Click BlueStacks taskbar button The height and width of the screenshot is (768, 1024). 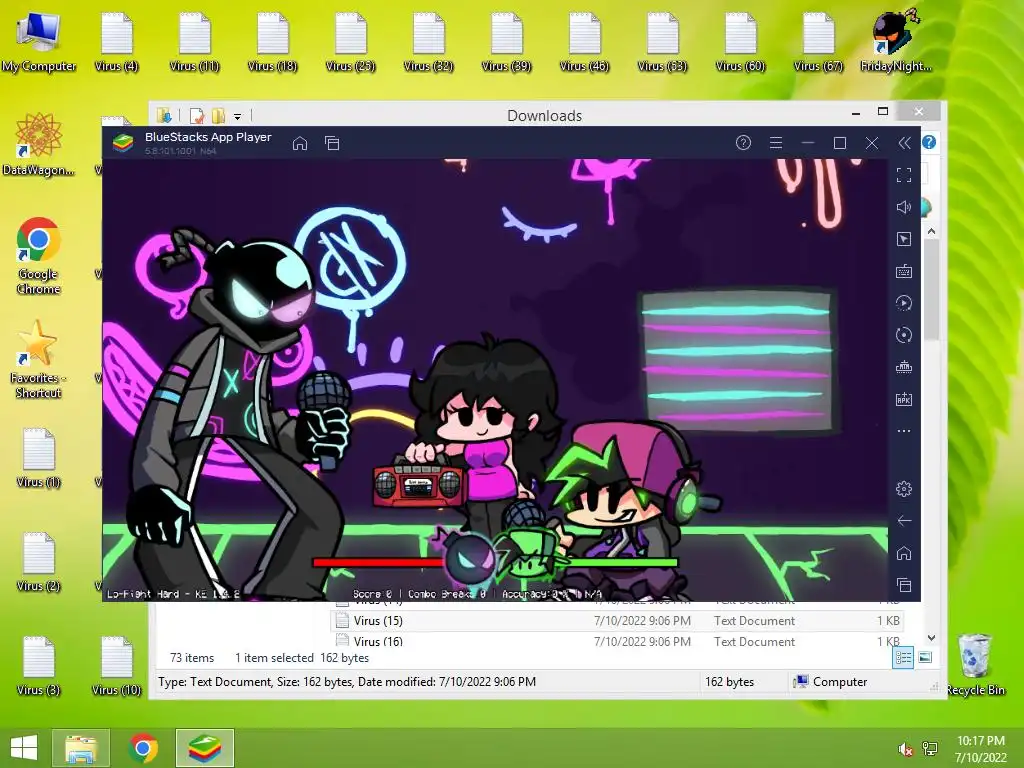(x=204, y=748)
